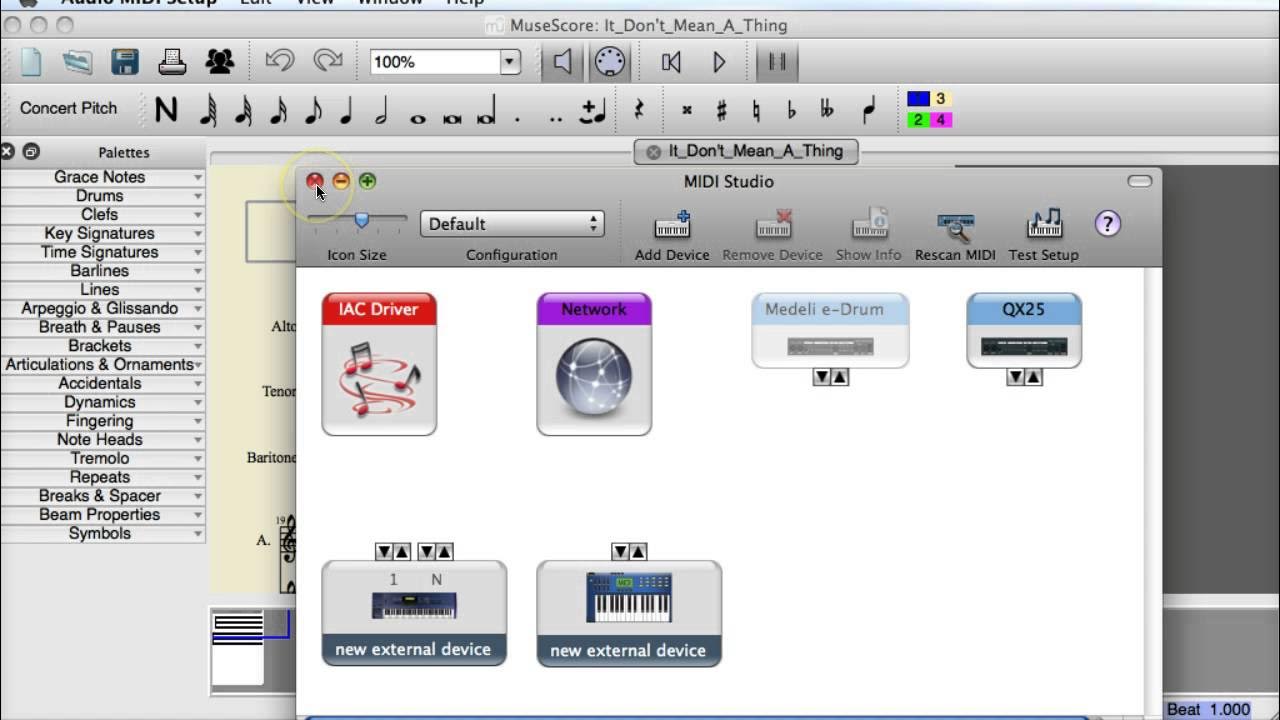Expand the Beam Properties palette
Screen dimensions: 1280x720
(102, 514)
